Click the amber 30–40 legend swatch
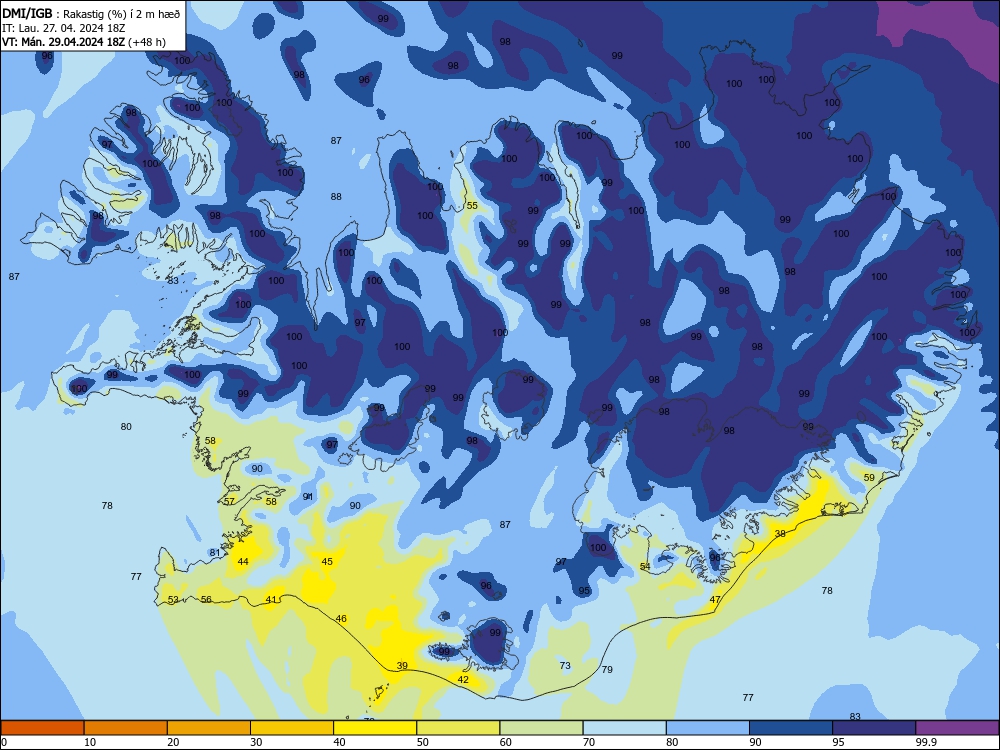The height and width of the screenshot is (750, 1000). (292, 728)
